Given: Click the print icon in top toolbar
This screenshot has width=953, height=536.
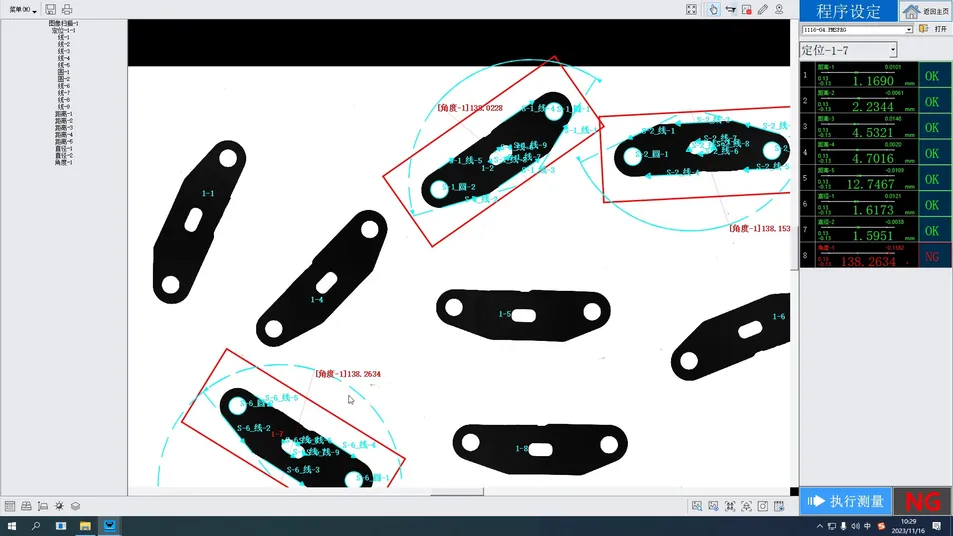Looking at the screenshot, I should (67, 9).
